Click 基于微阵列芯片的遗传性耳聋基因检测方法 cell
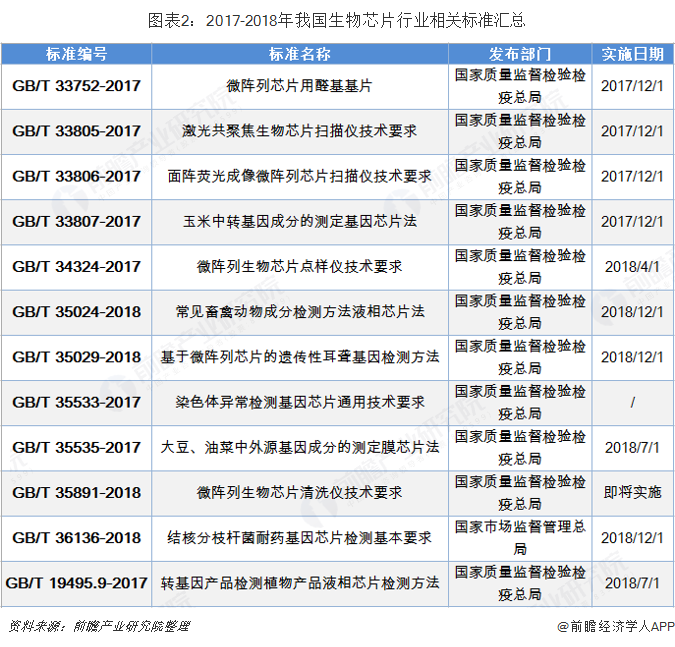Image resolution: width=675 pixels, height=647 pixels. tap(299, 357)
